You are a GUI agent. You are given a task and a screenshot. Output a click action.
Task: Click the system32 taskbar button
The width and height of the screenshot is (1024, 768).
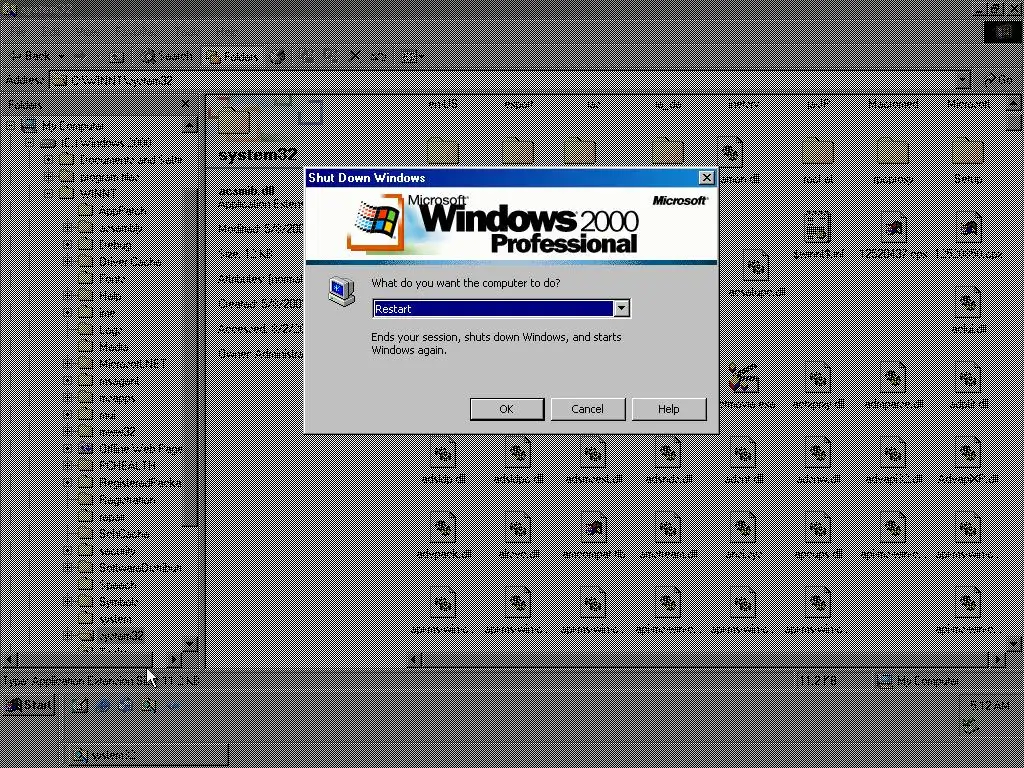click(x=147, y=755)
